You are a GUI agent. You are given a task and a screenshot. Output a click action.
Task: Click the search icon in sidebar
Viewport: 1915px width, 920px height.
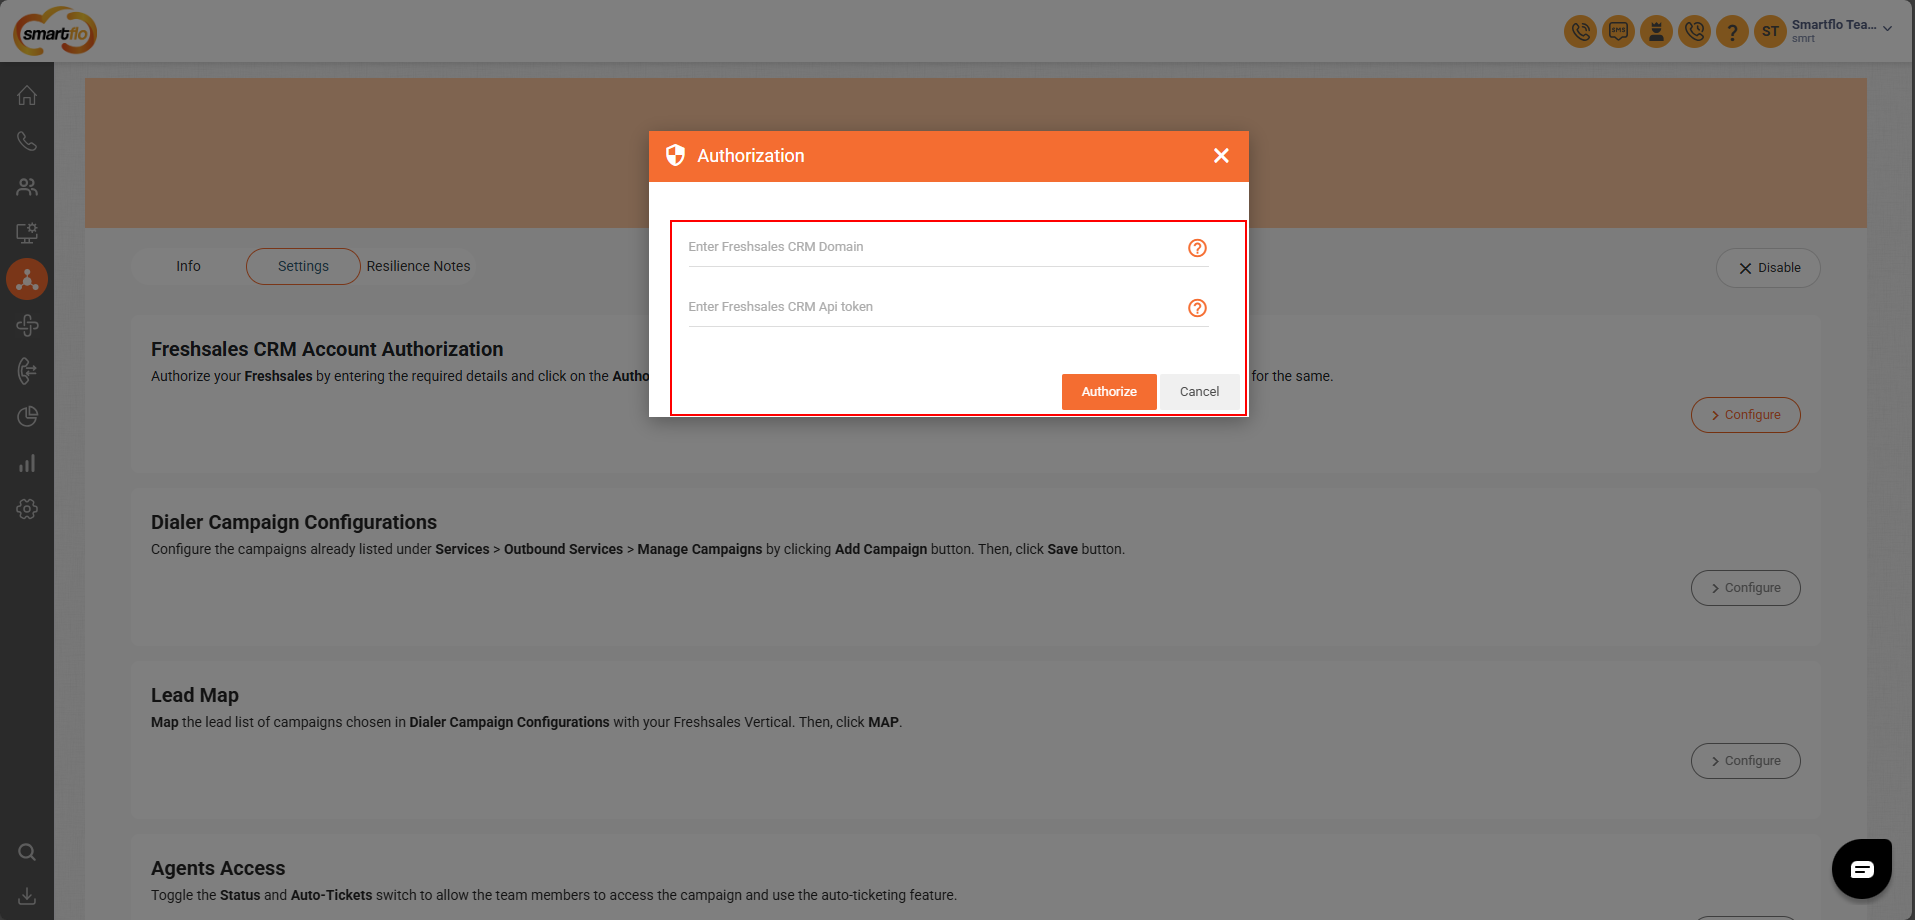pyautogui.click(x=27, y=852)
